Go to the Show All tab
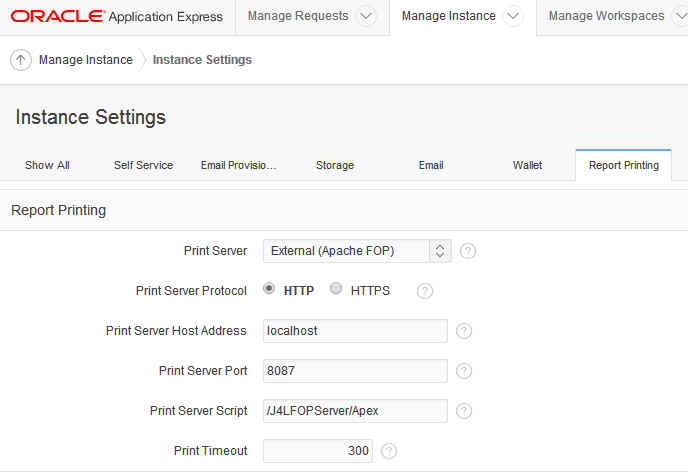This screenshot has width=688, height=474. pyautogui.click(x=47, y=165)
